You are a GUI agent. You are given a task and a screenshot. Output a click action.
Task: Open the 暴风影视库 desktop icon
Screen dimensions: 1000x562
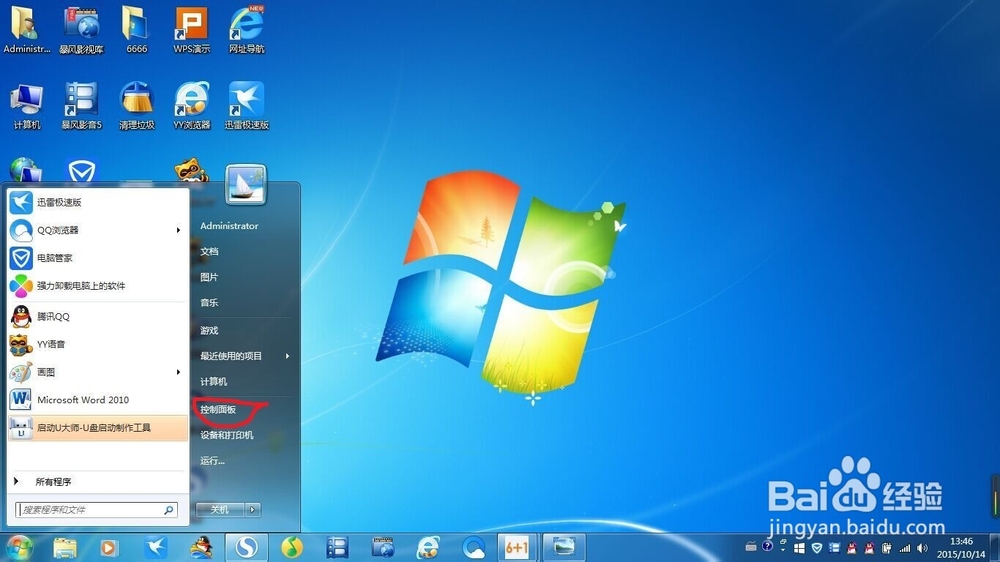[82, 29]
